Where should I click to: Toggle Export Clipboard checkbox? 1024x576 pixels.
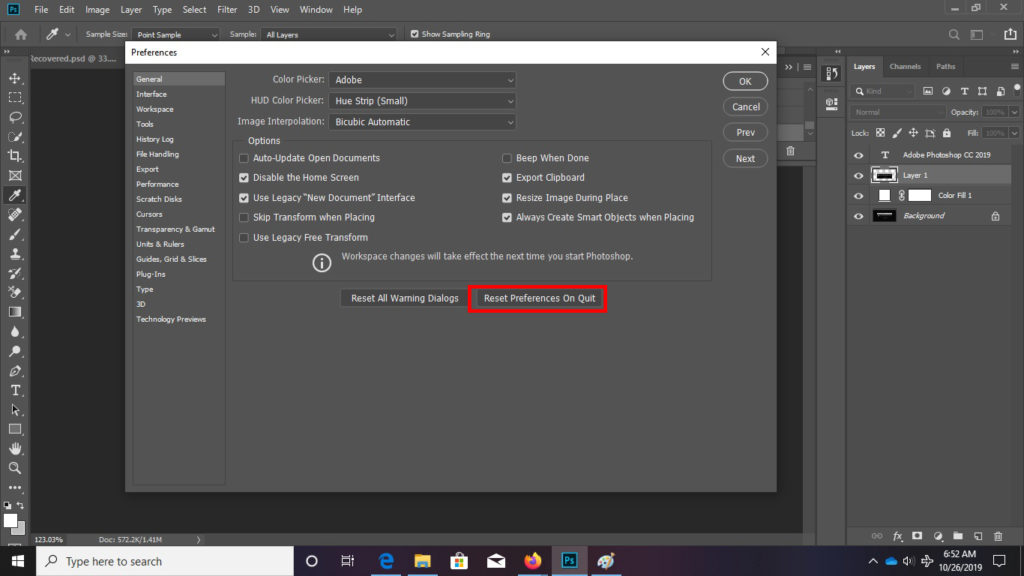pyautogui.click(x=507, y=178)
